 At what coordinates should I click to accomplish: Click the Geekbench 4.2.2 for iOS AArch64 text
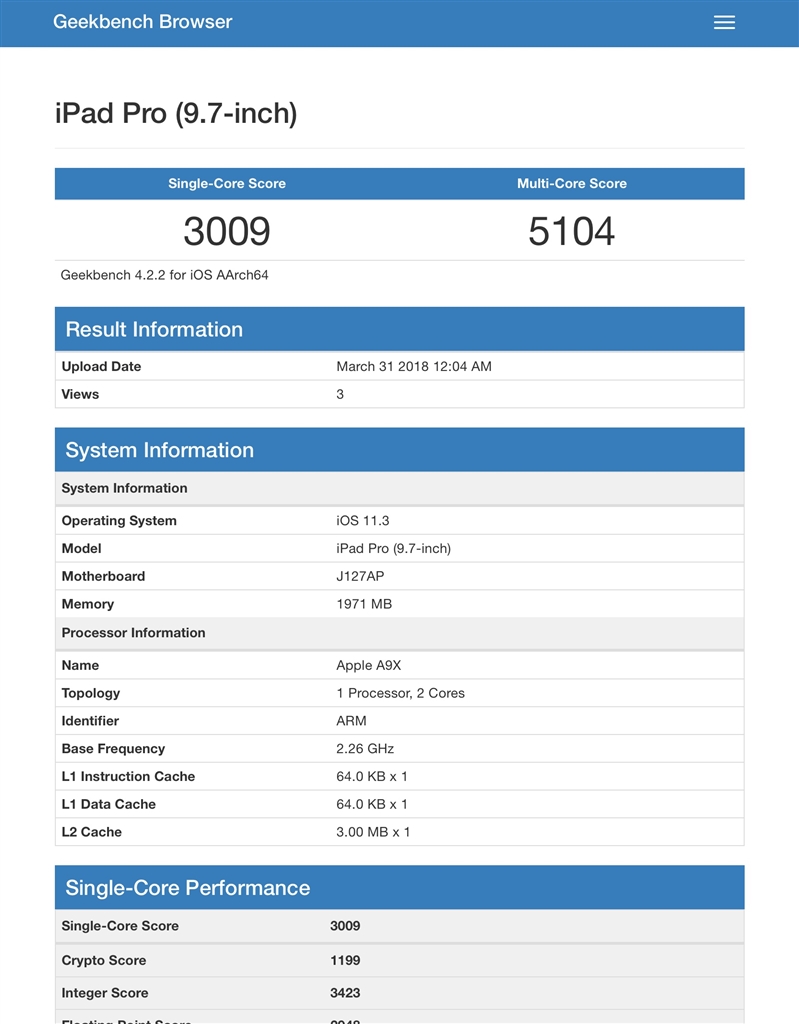(165, 275)
